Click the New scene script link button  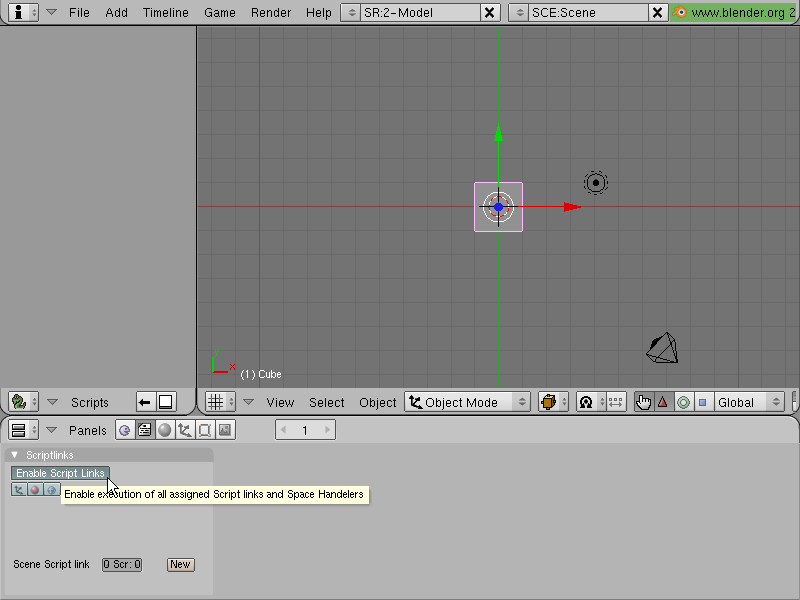(181, 564)
